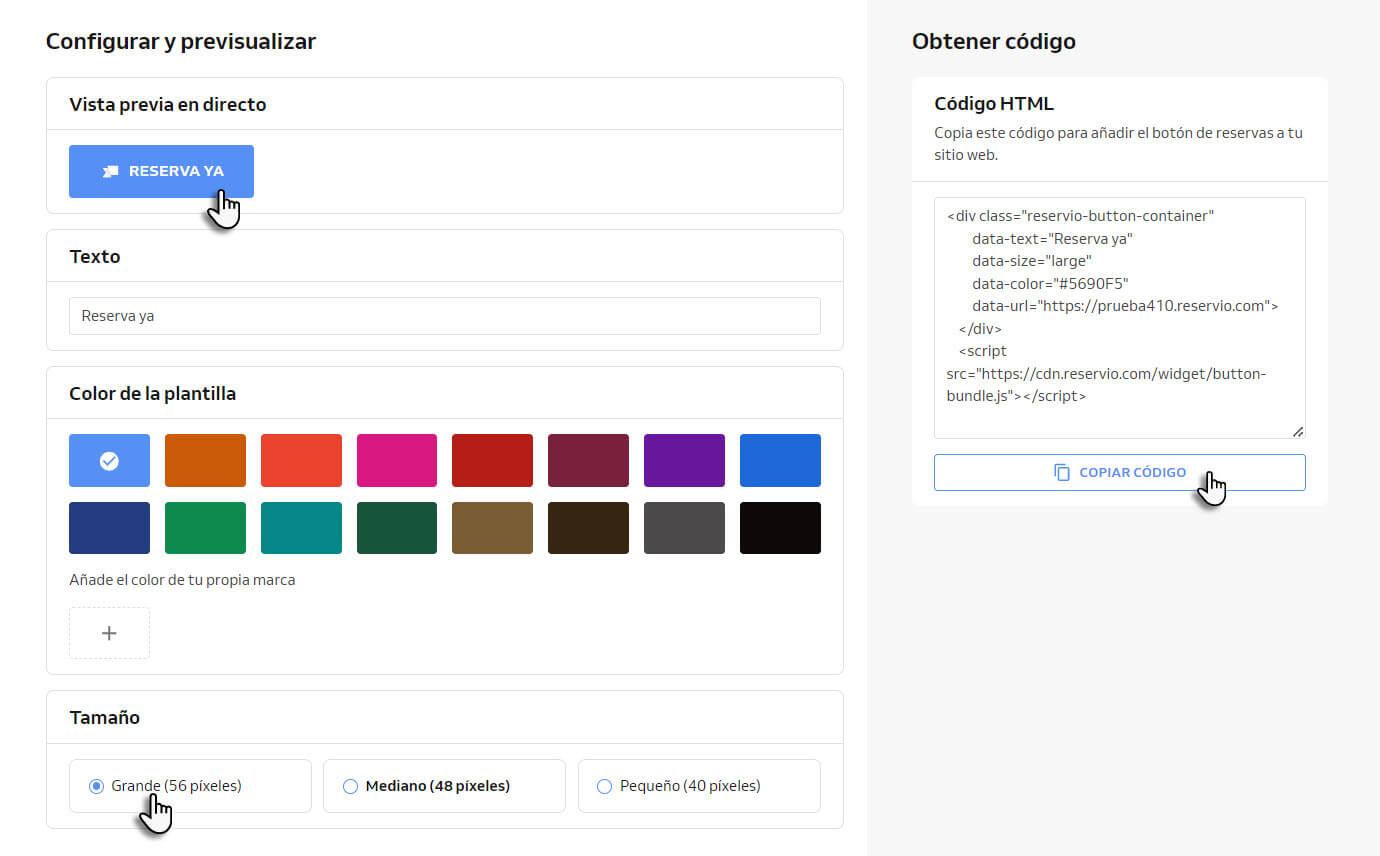Image resolution: width=1380 pixels, height=856 pixels.
Task: Click the Reserva ya text input field
Action: pos(445,316)
